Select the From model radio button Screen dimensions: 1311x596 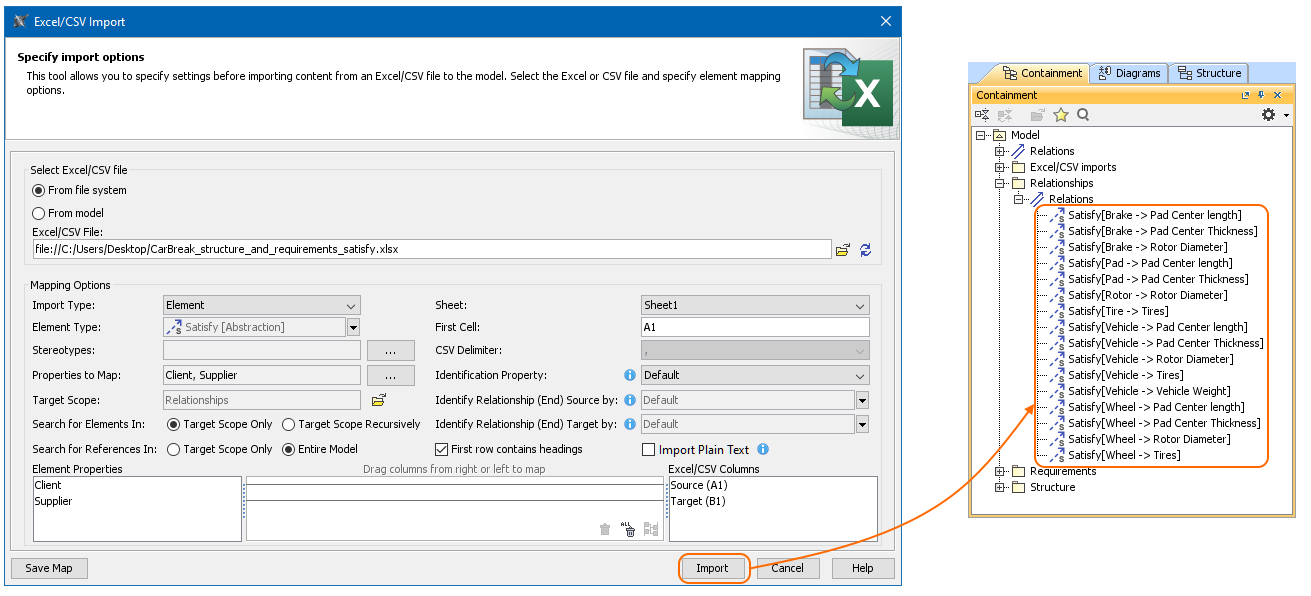[x=39, y=213]
